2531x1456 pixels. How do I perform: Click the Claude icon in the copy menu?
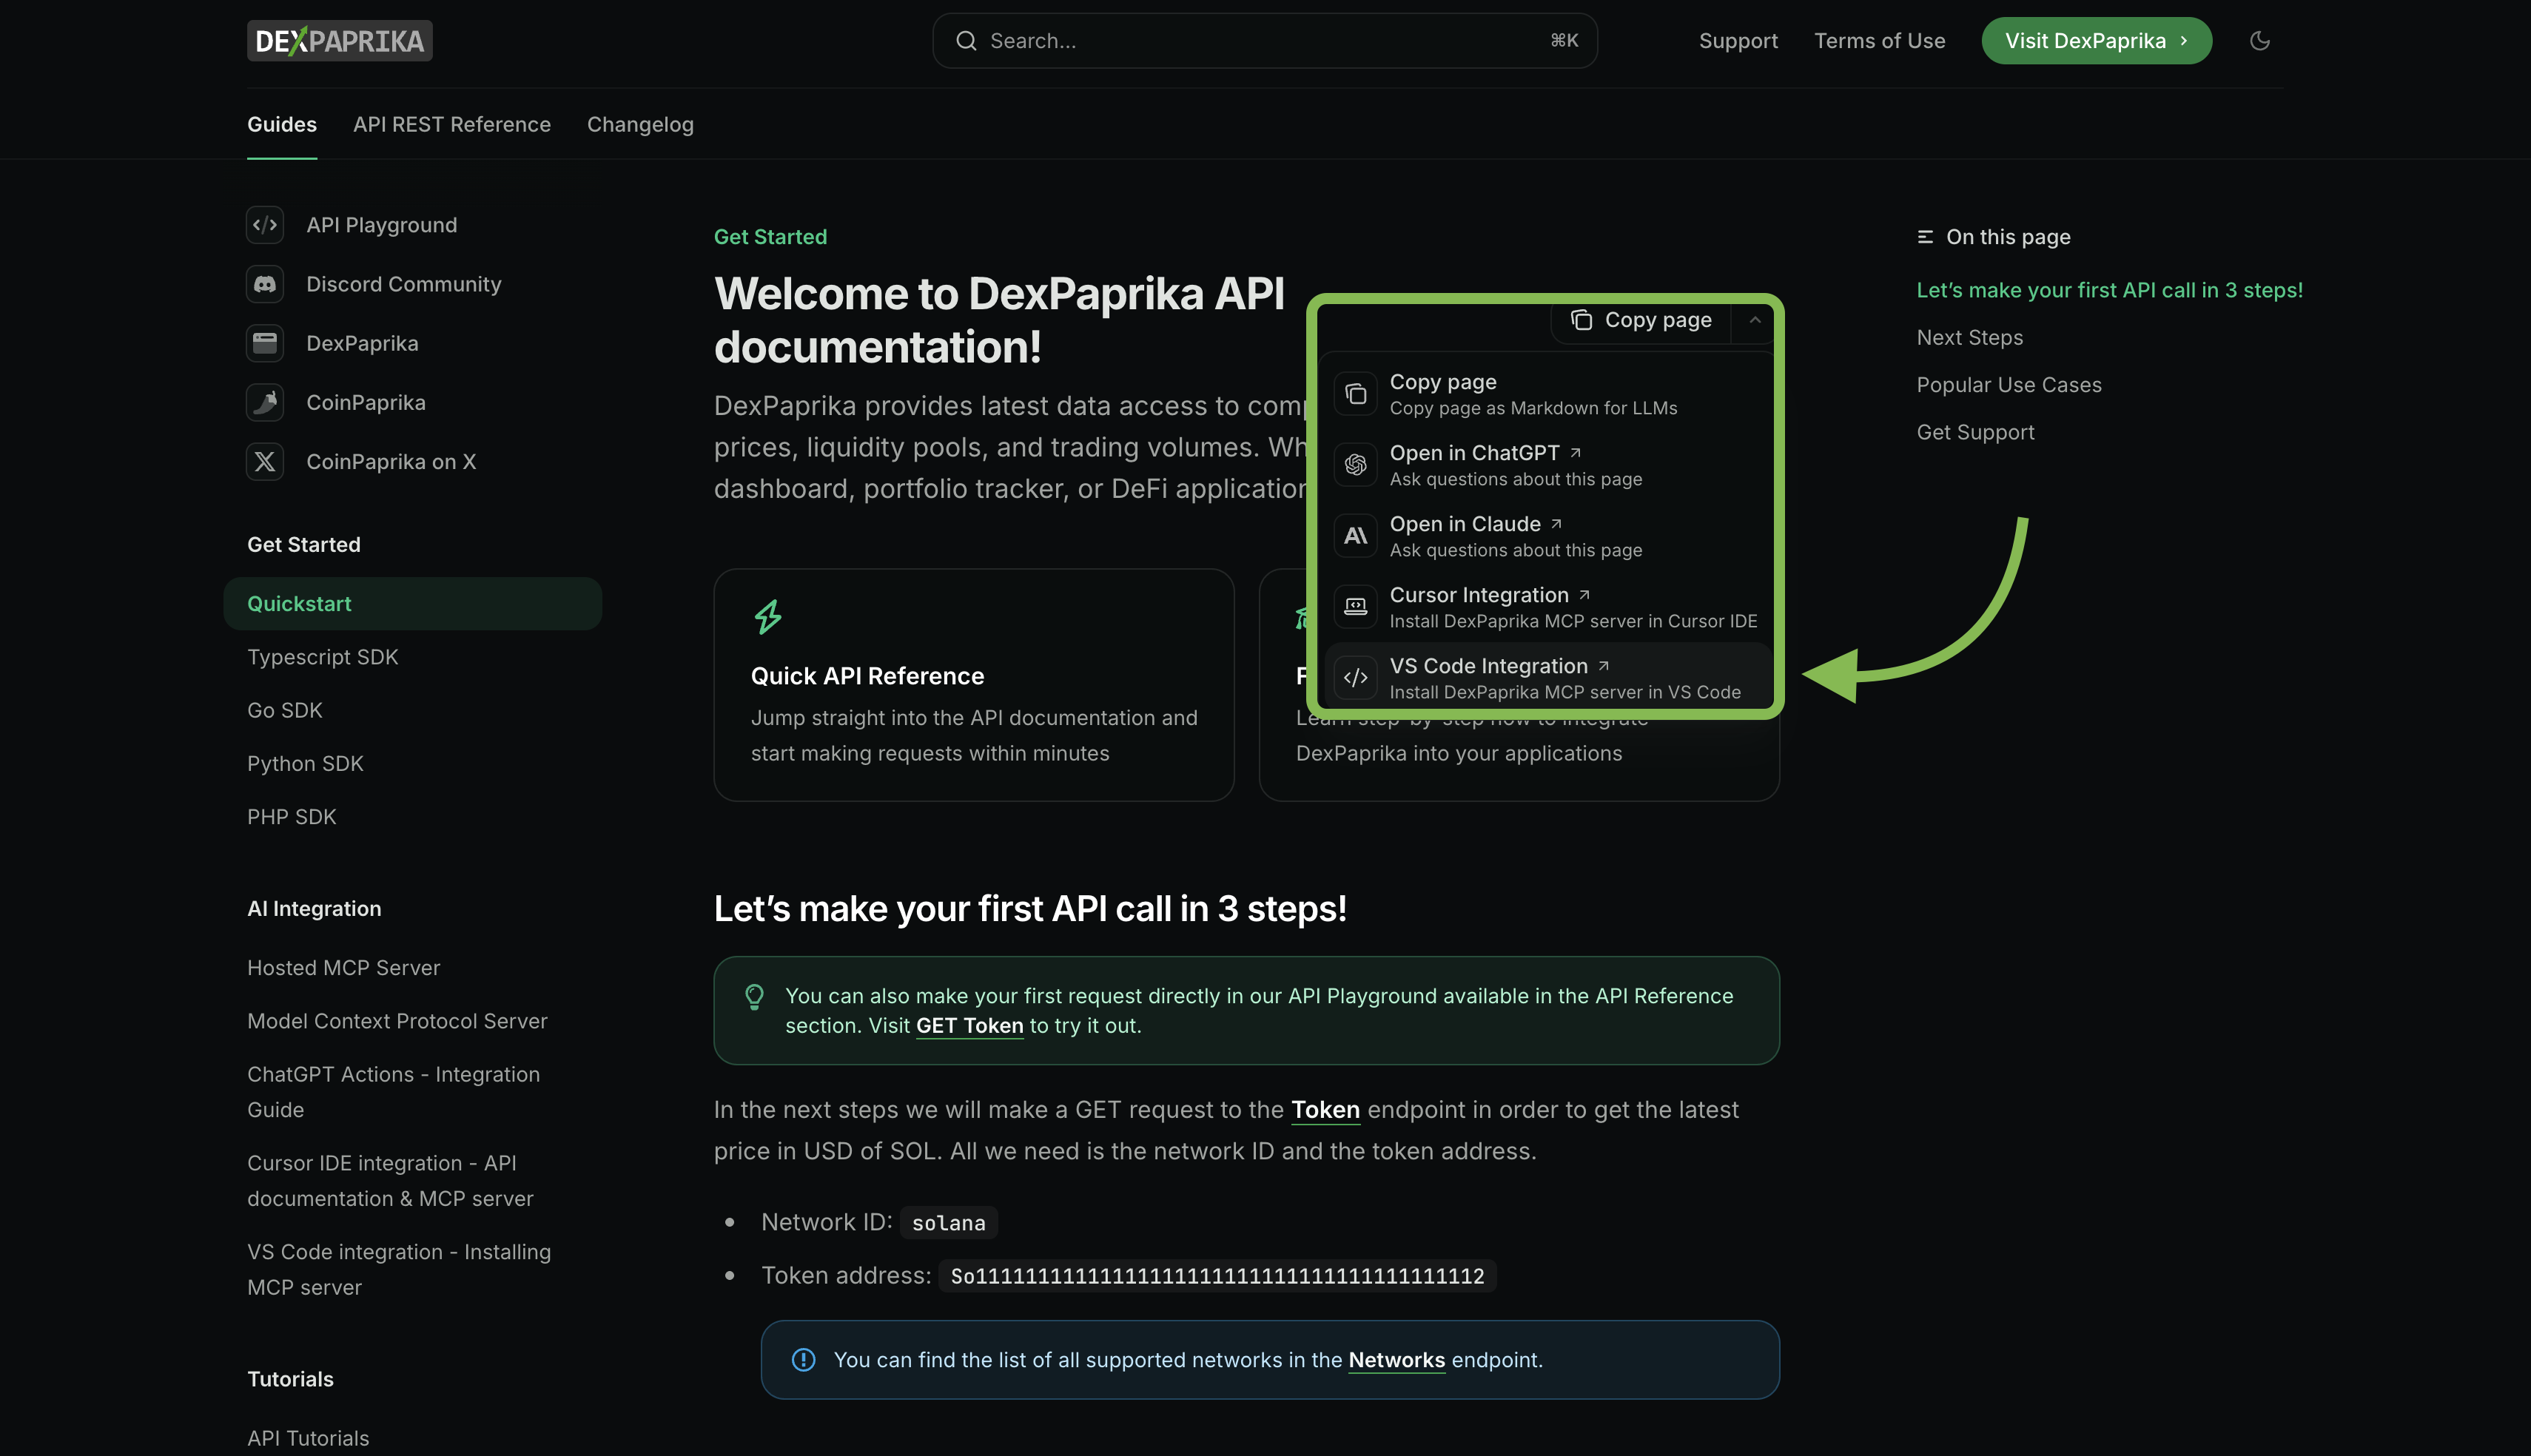pyautogui.click(x=1355, y=535)
